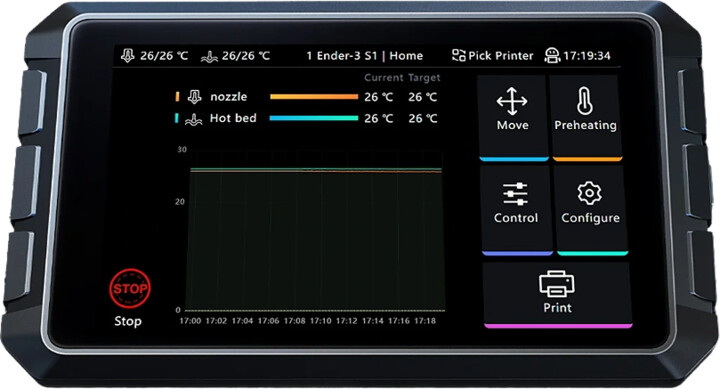
Task: Click the 'Stop' label under the red button
Action: pyautogui.click(x=128, y=321)
